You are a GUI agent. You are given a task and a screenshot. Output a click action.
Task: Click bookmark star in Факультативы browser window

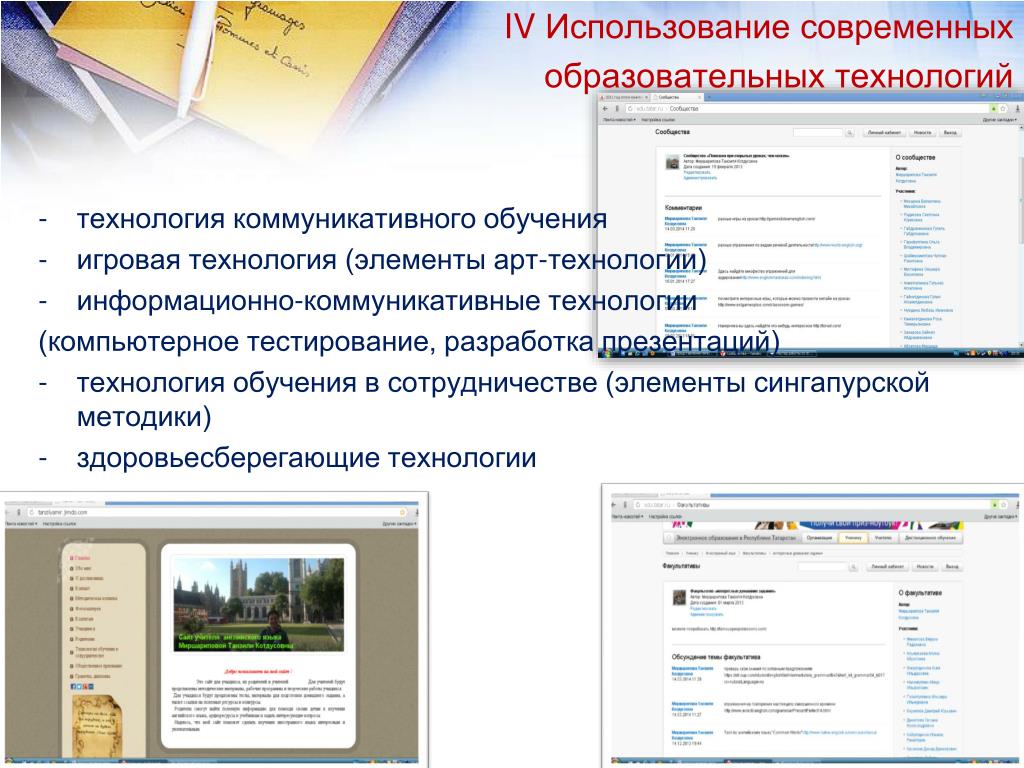point(1004,505)
